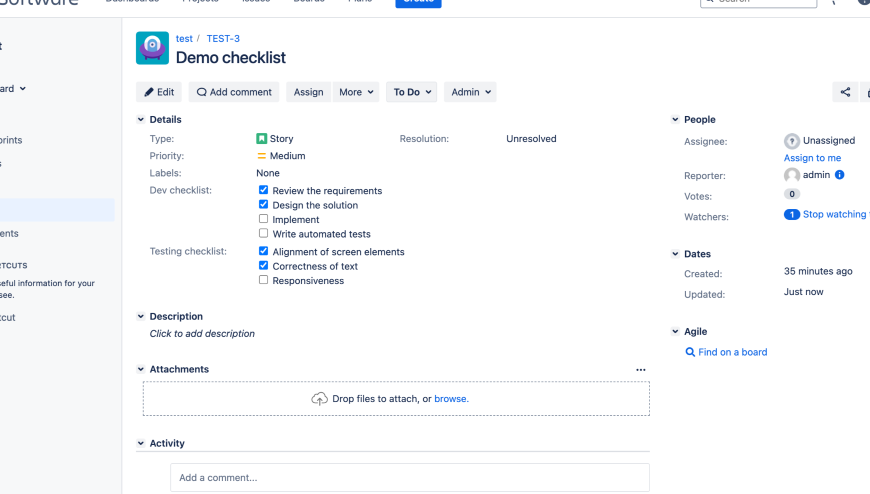Screen dimensions: 870x494
Task: Click the Add a comment input field
Action: click(409, 477)
